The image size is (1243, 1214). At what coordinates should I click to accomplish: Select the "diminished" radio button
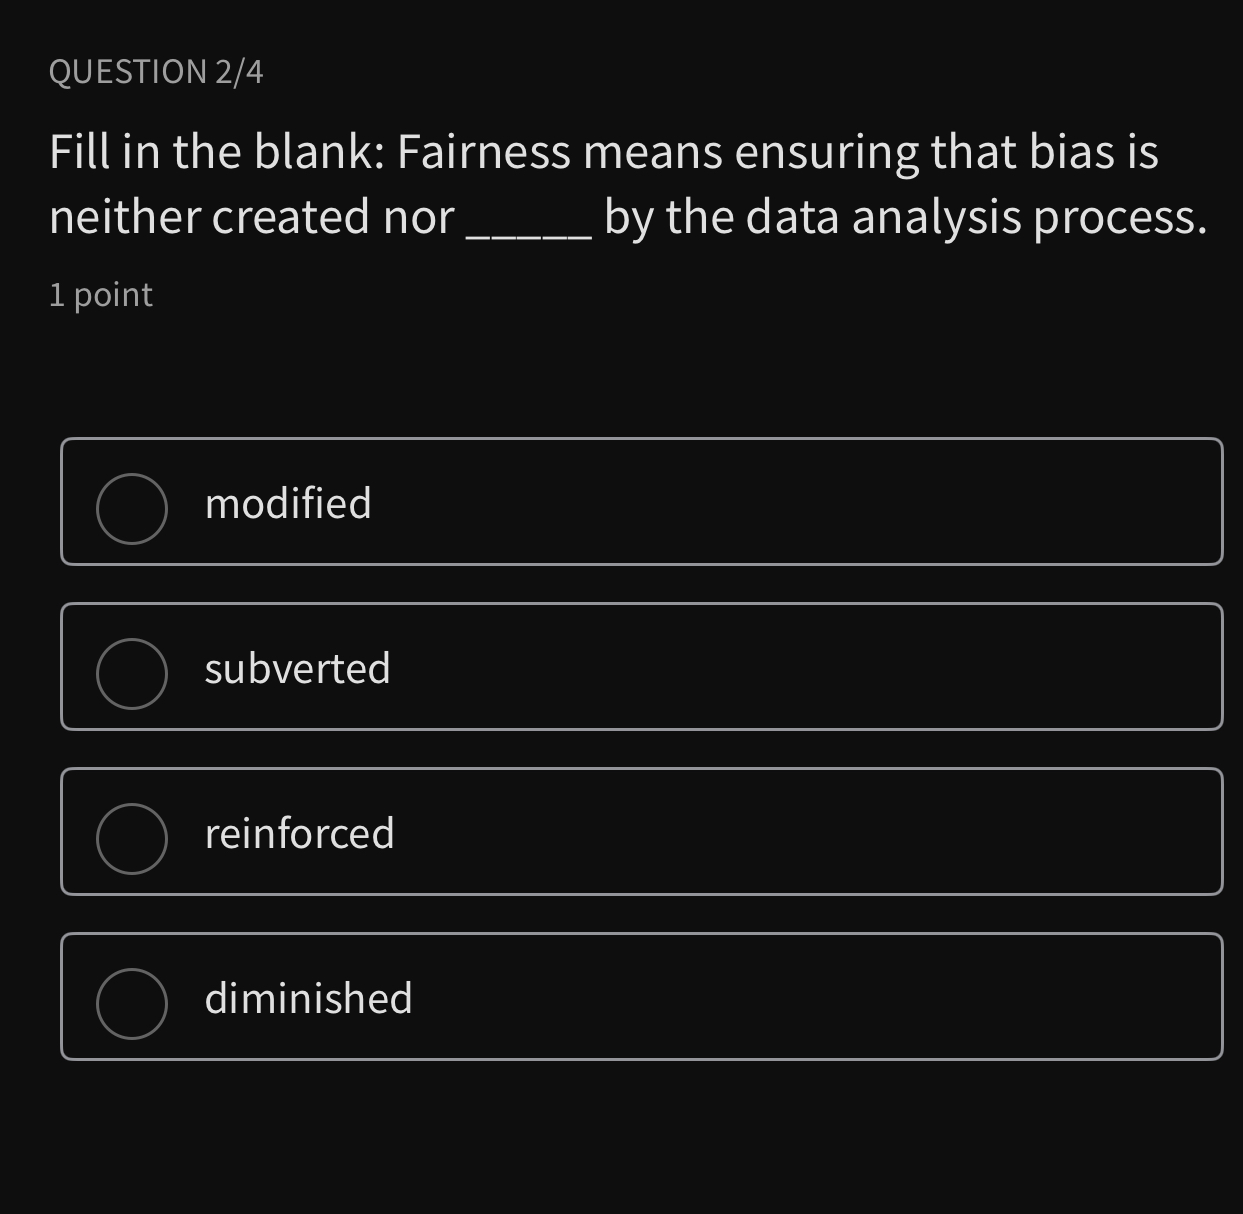pyautogui.click(x=131, y=1000)
